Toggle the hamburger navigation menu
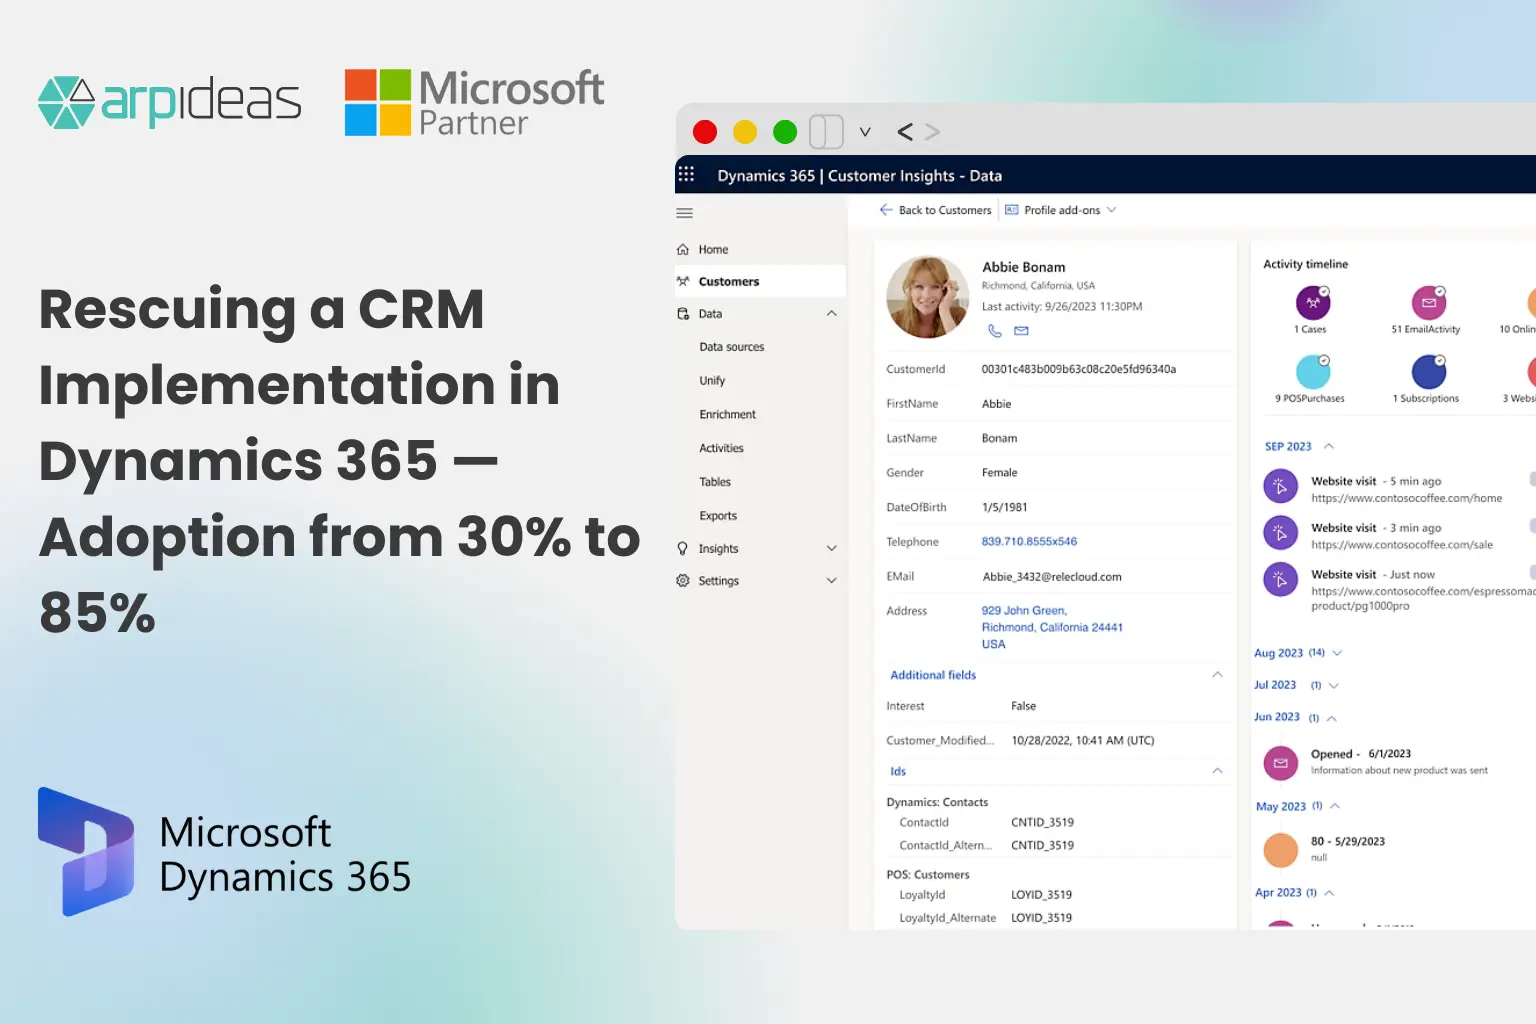This screenshot has height=1024, width=1536. [x=685, y=213]
